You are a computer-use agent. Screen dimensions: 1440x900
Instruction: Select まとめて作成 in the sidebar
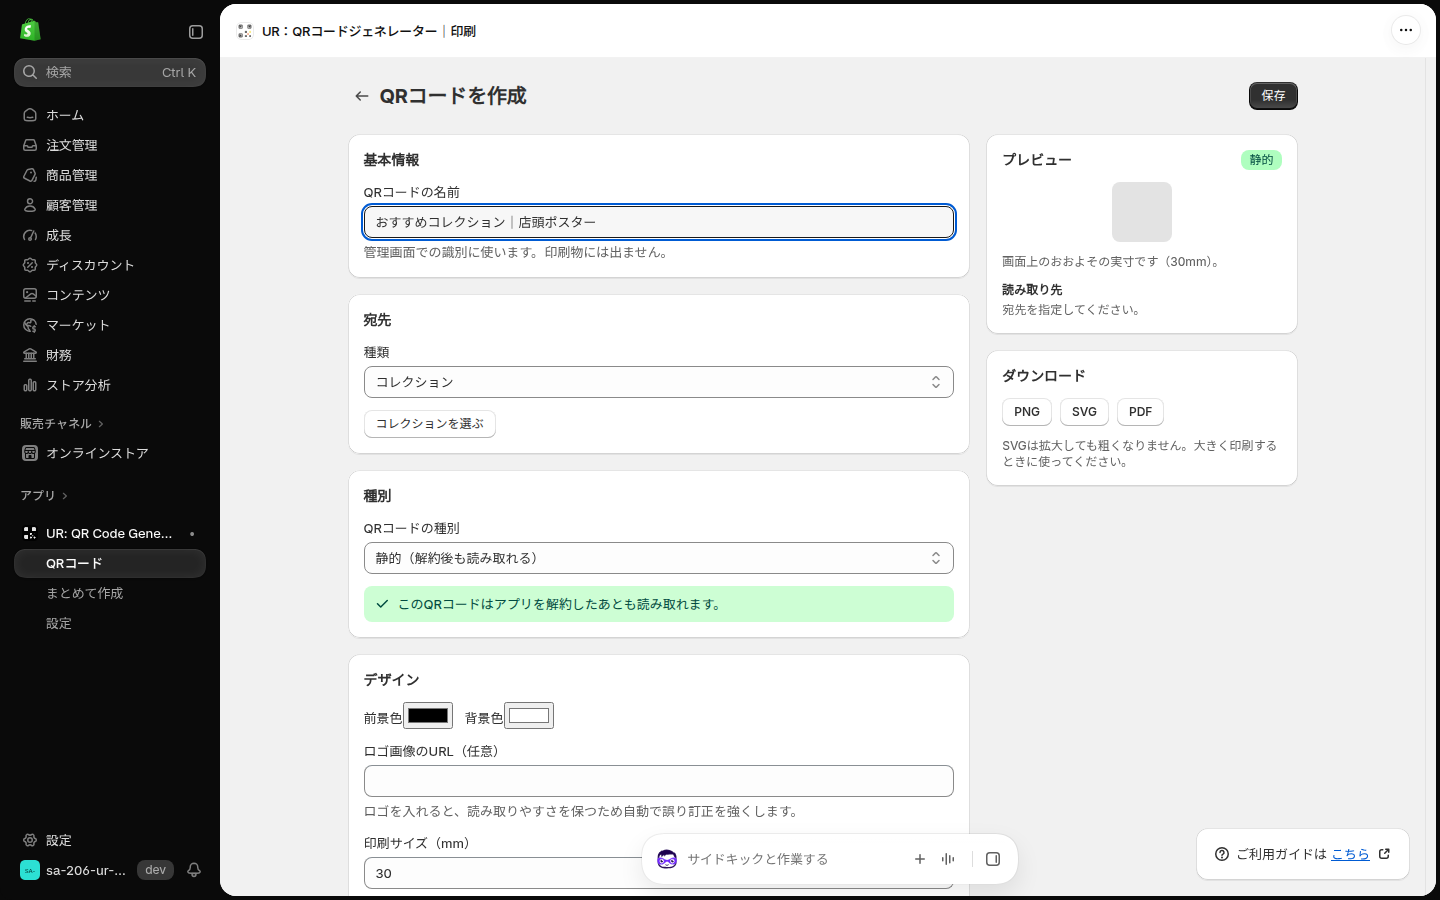click(110, 593)
